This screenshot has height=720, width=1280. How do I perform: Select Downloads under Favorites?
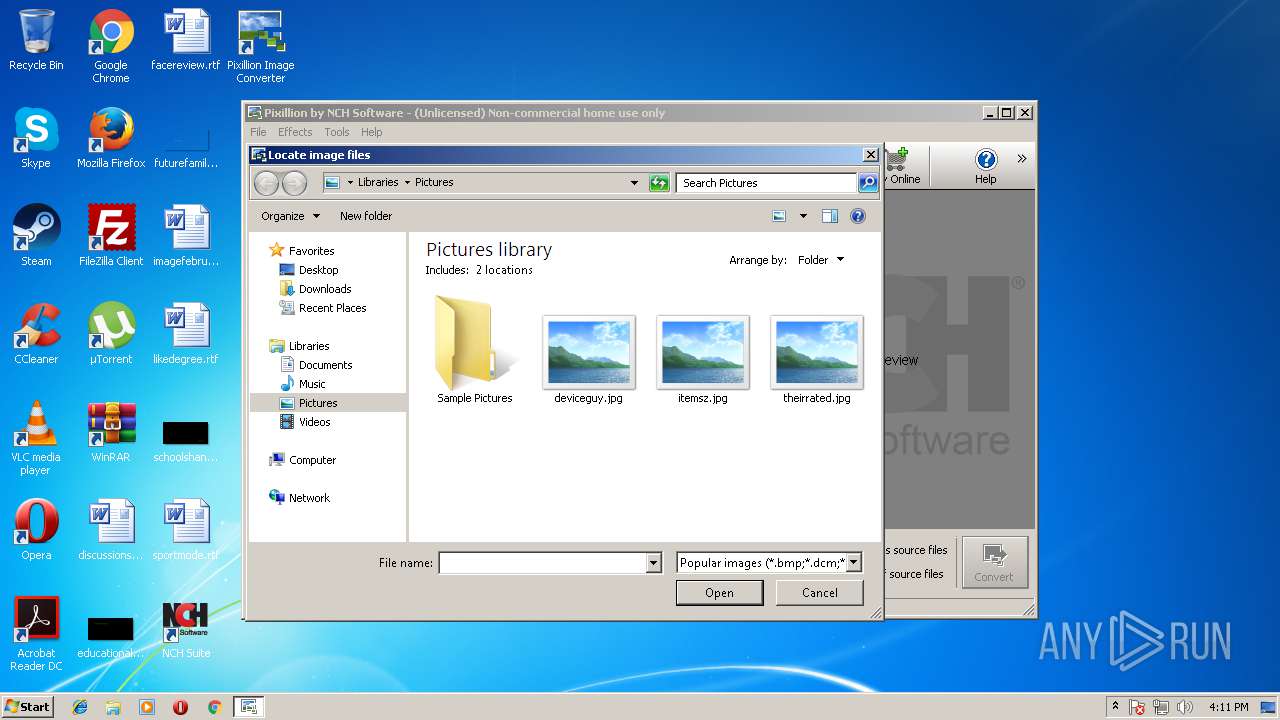click(x=325, y=289)
